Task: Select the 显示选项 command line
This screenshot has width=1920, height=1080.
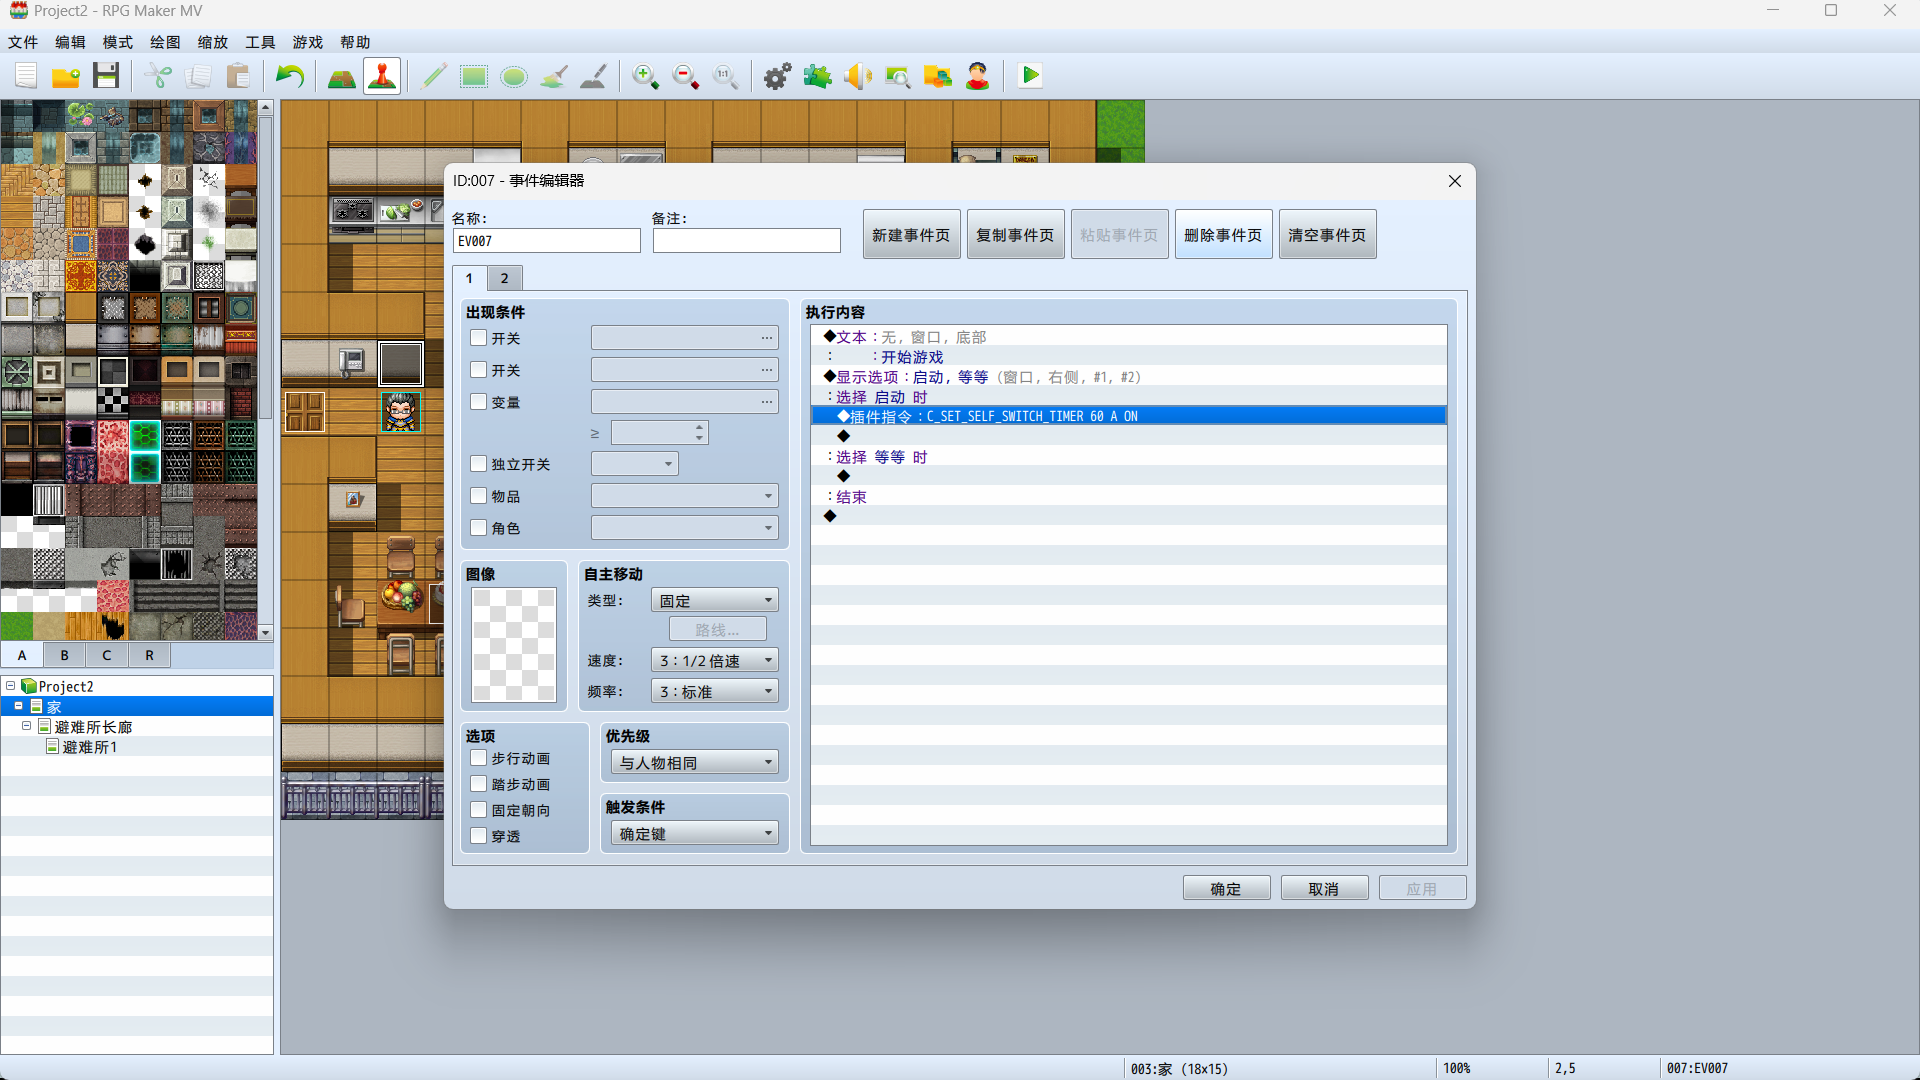Action: tap(1128, 377)
